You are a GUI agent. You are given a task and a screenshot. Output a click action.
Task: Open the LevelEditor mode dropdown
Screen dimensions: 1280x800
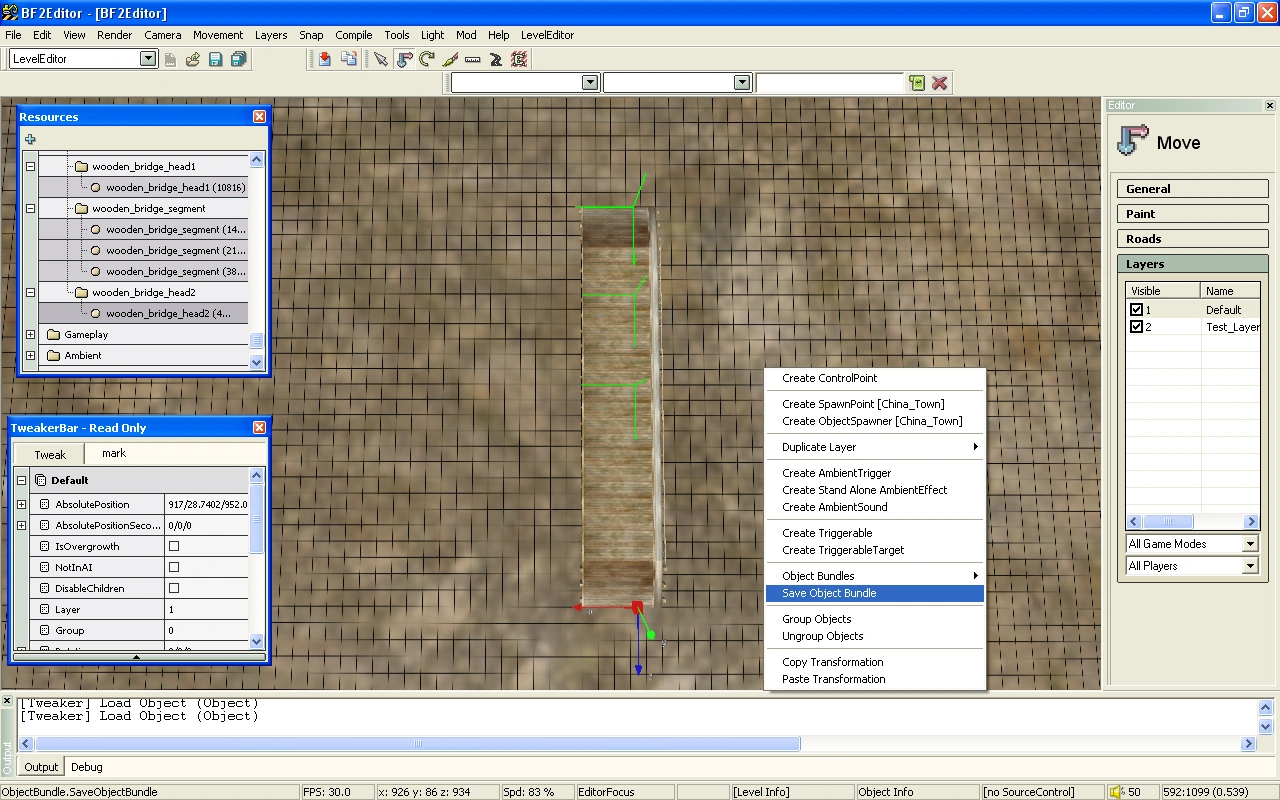point(148,59)
